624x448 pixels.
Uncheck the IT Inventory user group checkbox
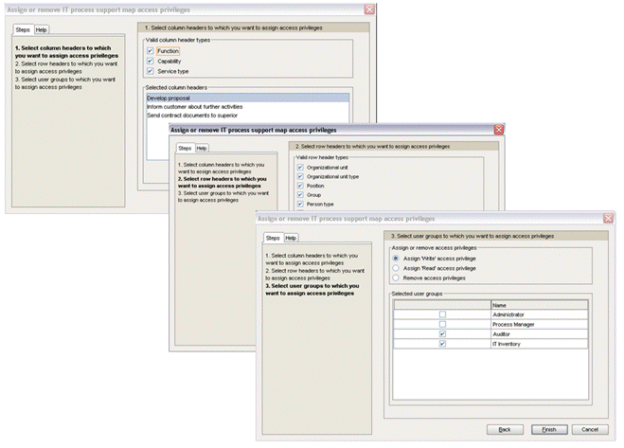coord(442,344)
